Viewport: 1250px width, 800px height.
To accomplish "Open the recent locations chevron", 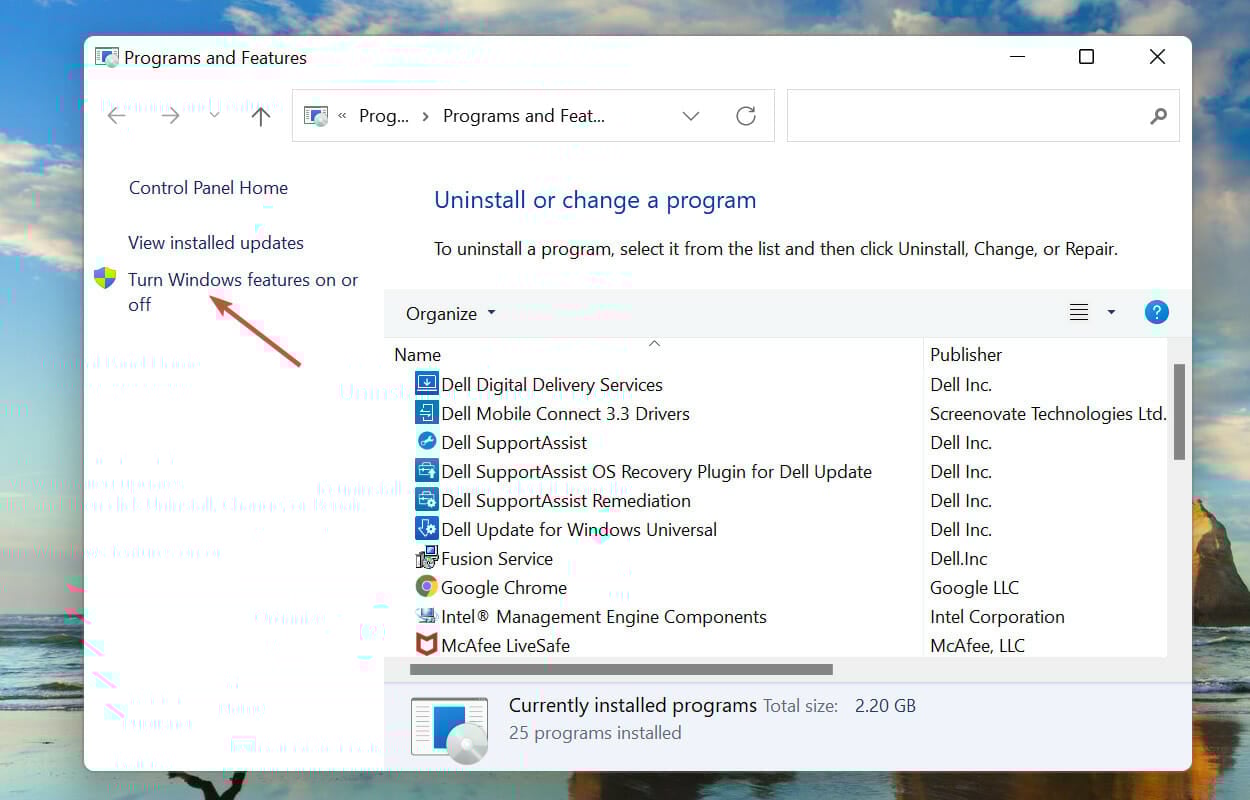I will click(214, 116).
